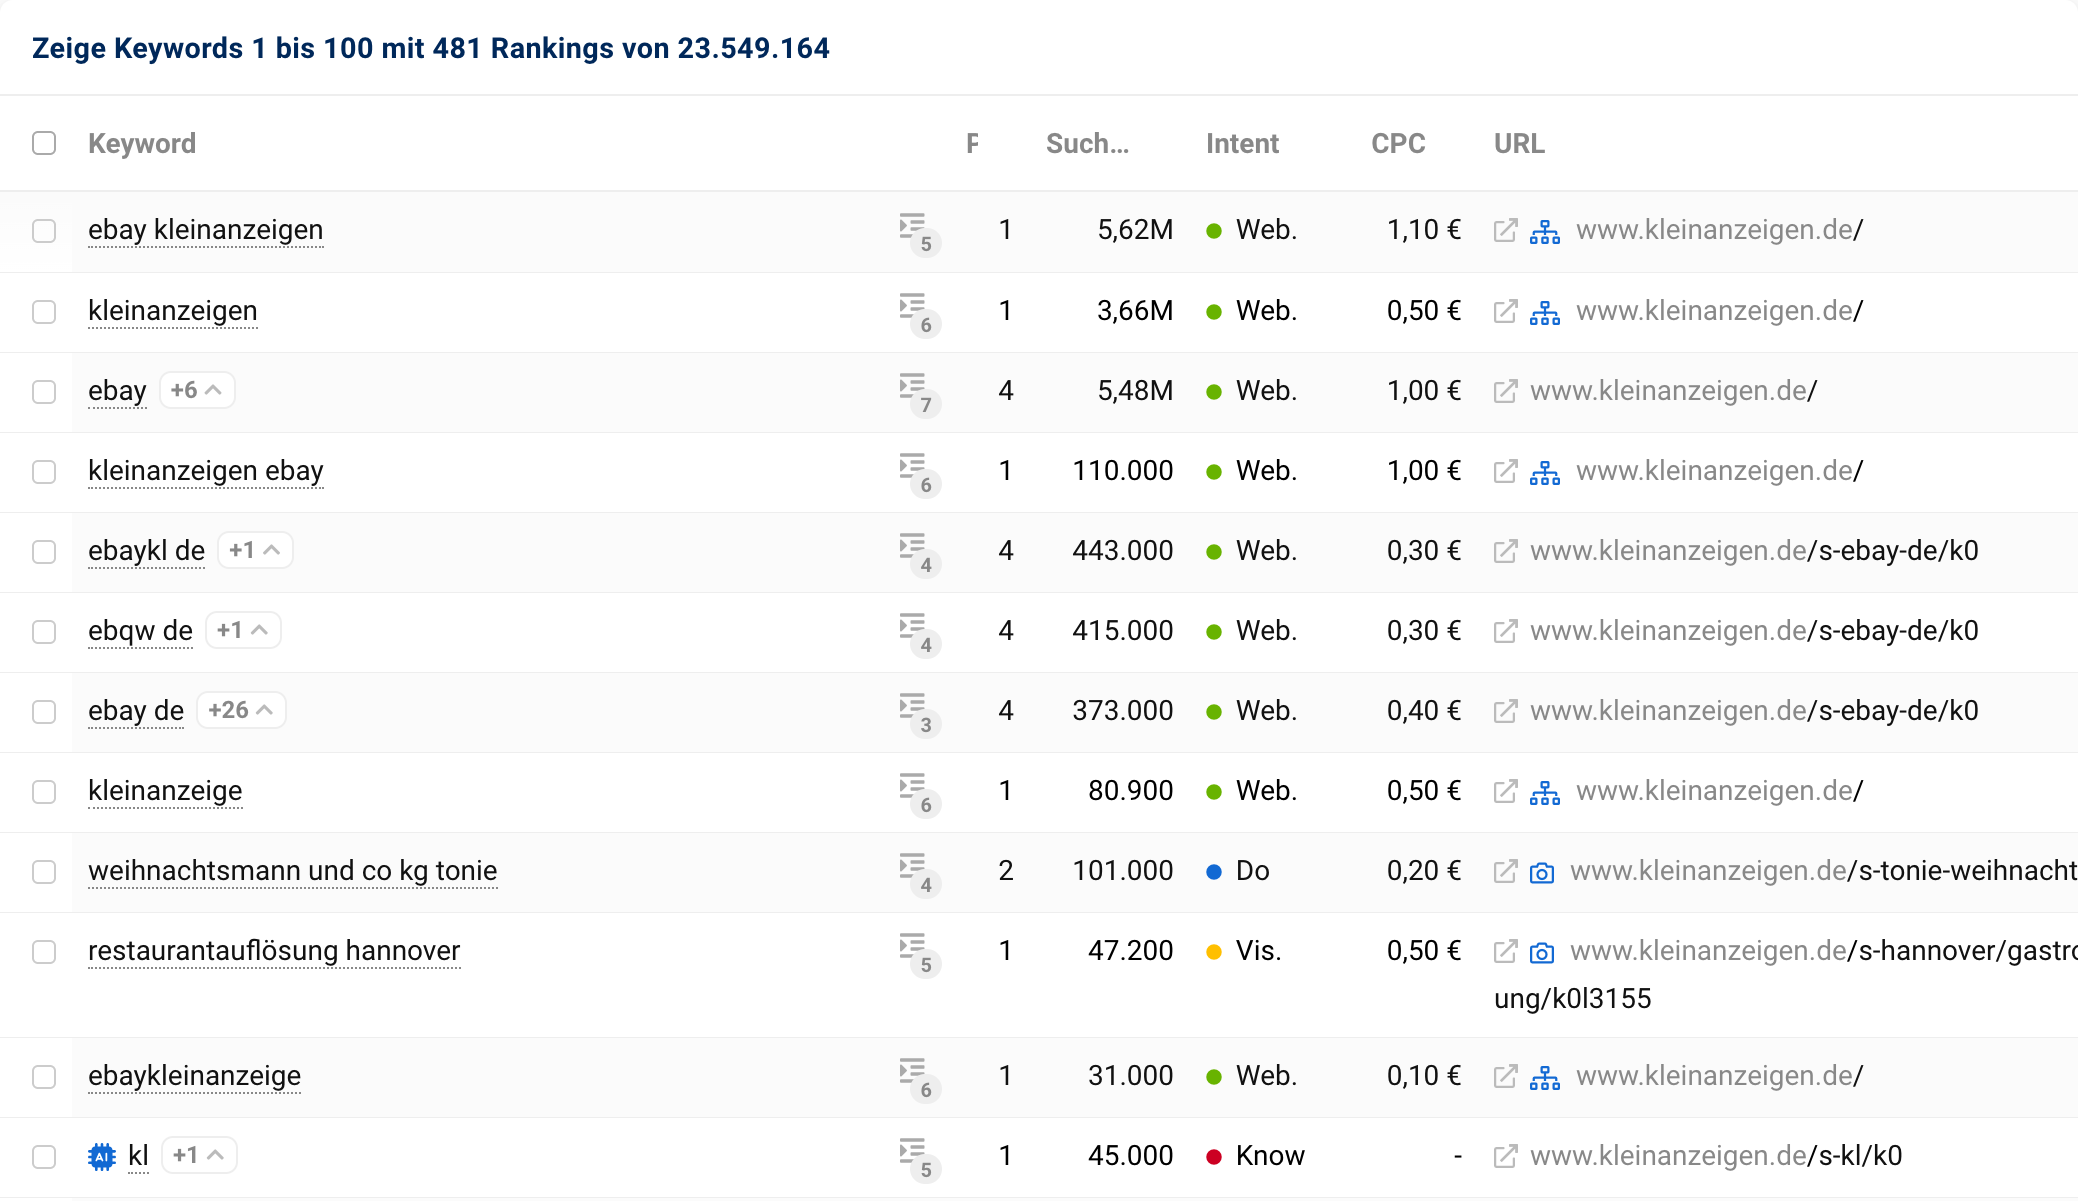Screen dimensions: 2078x1201
Task: Click external link icon in kleinanzeigen row
Action: pyautogui.click(x=1505, y=311)
